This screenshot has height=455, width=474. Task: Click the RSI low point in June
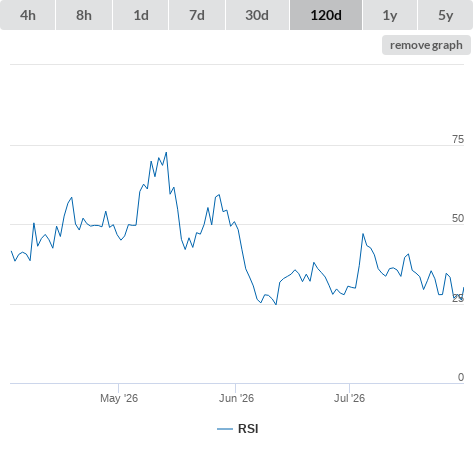tap(276, 304)
